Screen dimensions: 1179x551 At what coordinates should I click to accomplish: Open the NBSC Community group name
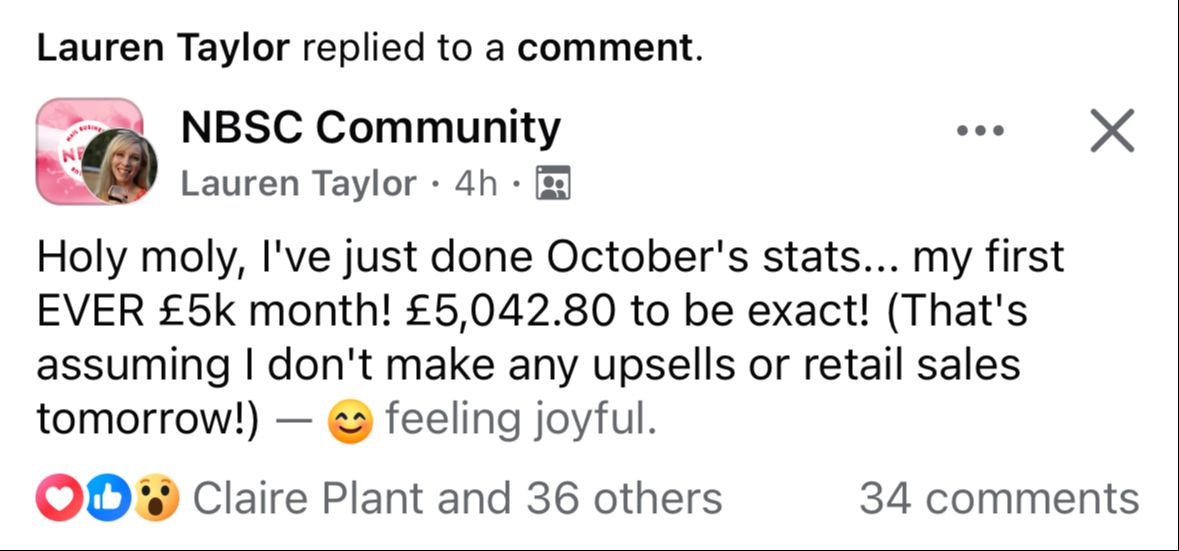pos(370,128)
